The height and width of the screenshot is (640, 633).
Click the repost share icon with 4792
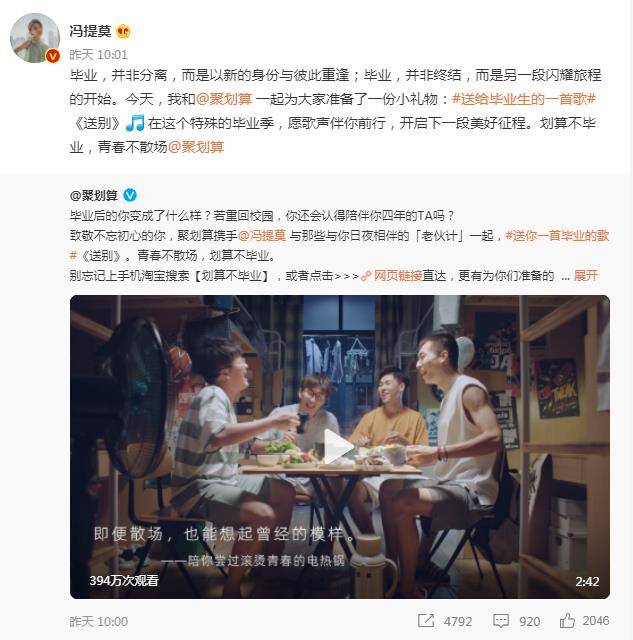(426, 621)
